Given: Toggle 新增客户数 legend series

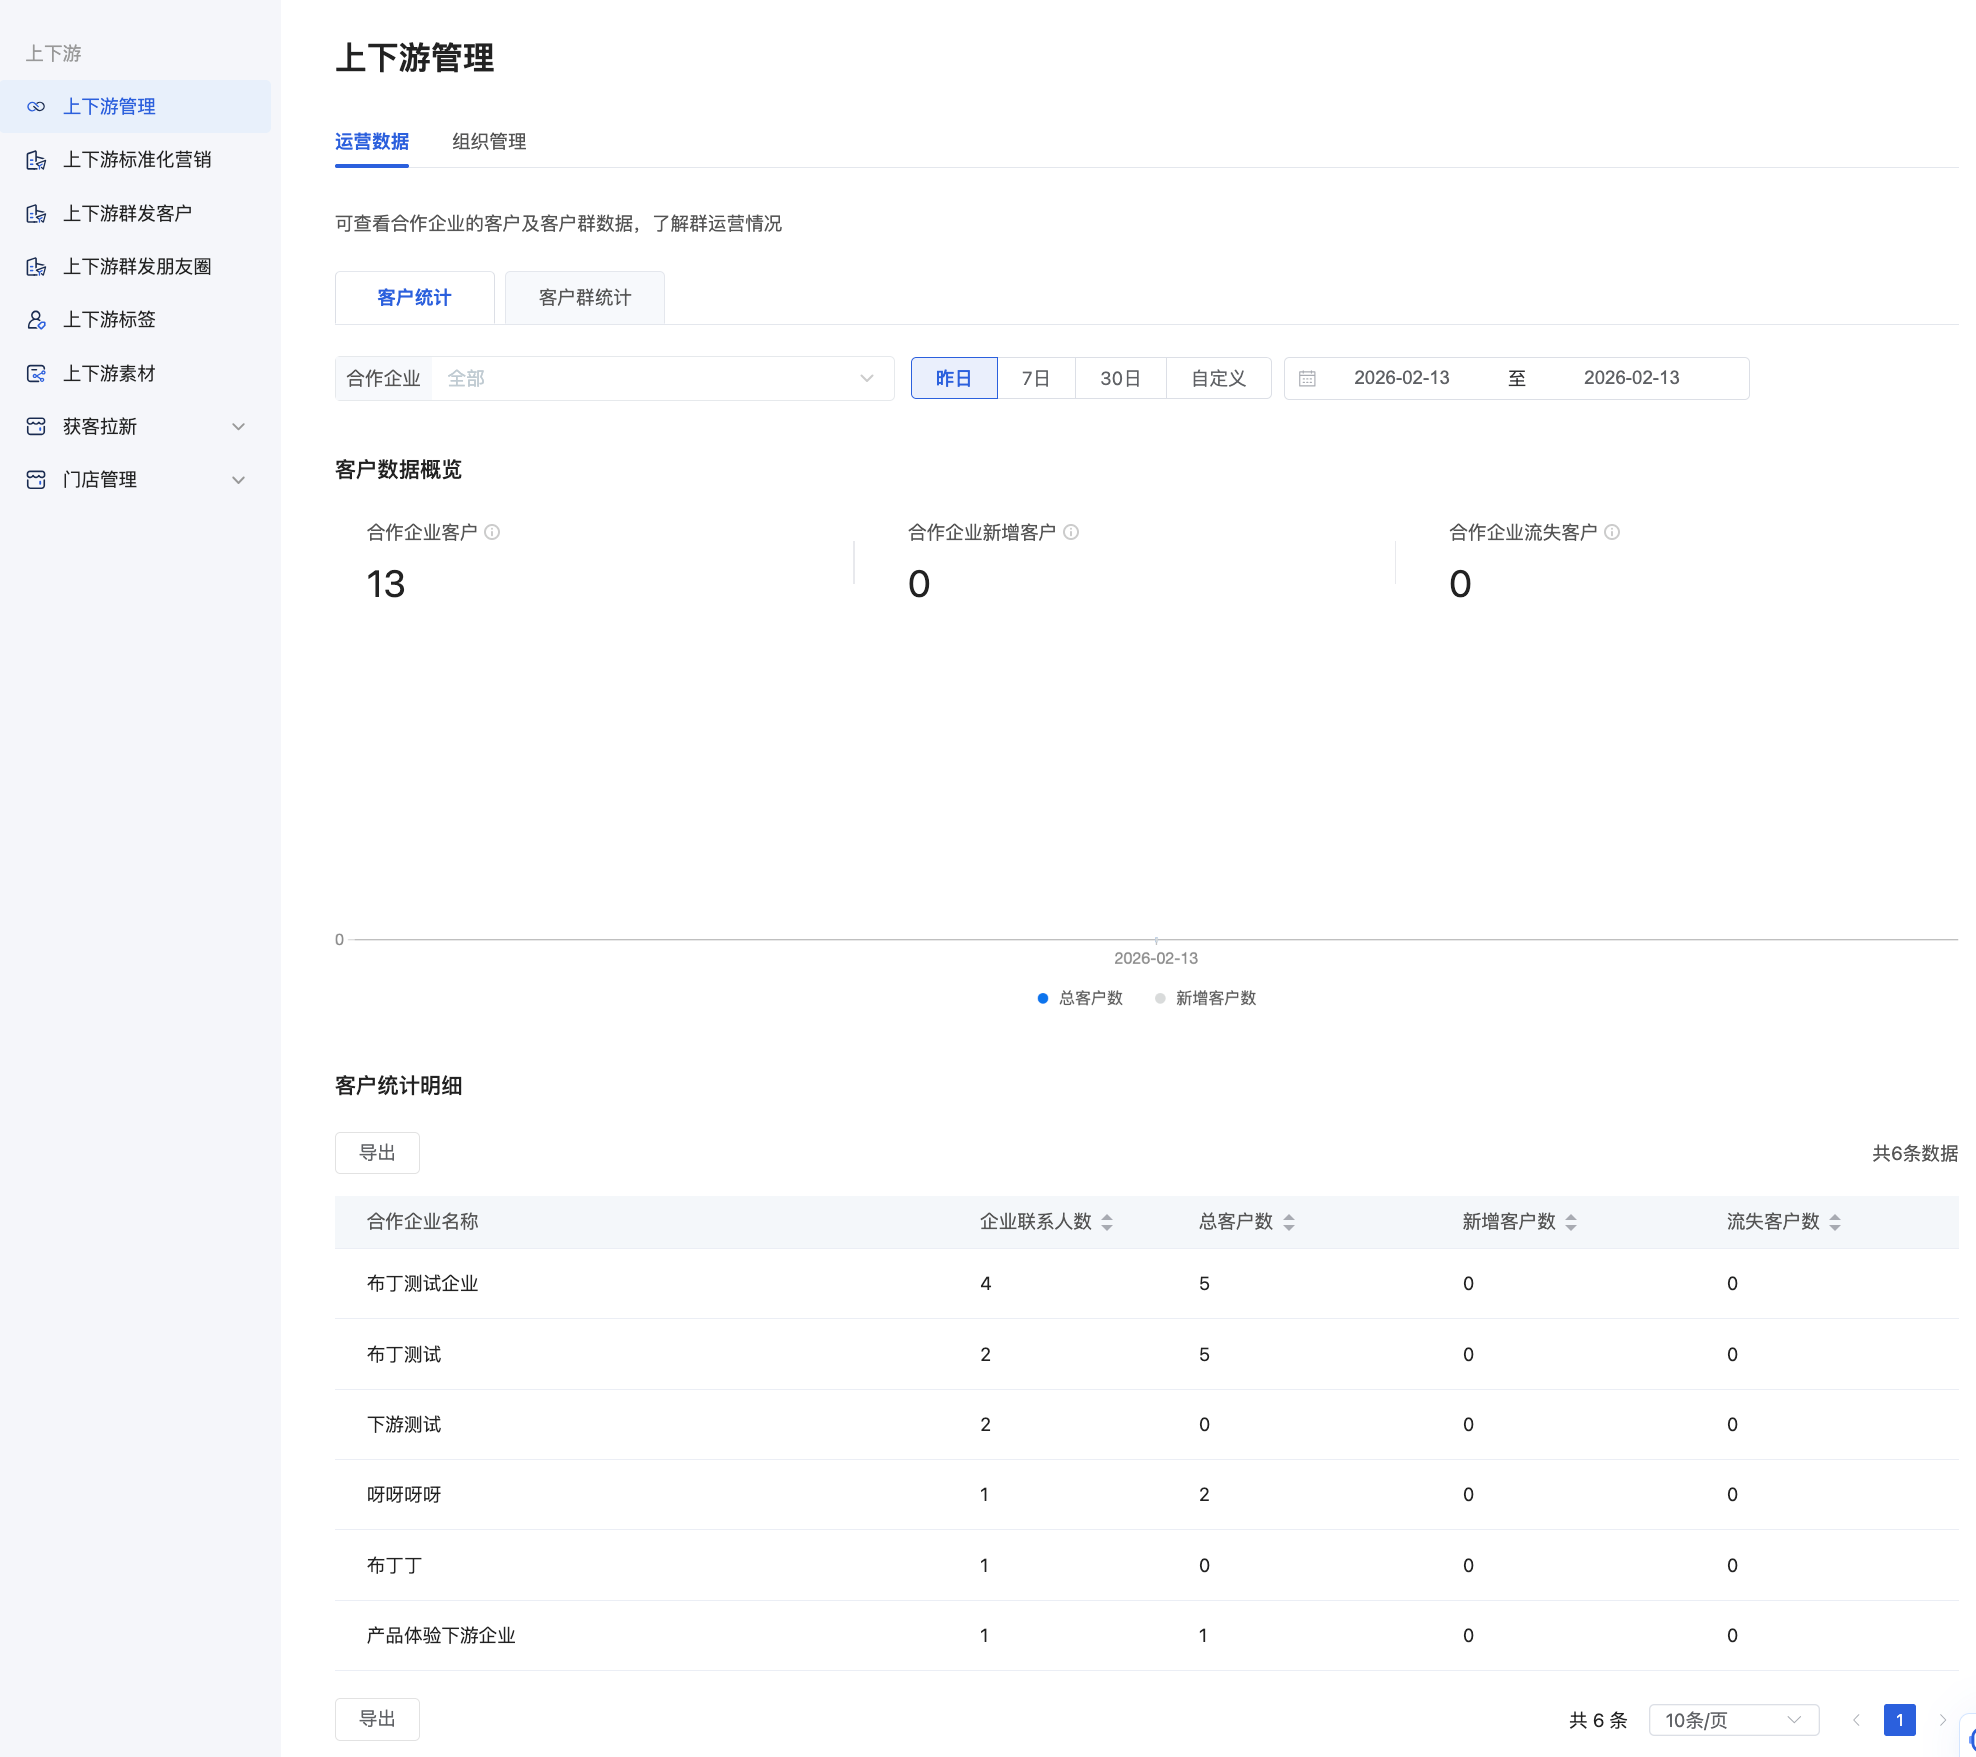Looking at the screenshot, I should click(1205, 998).
